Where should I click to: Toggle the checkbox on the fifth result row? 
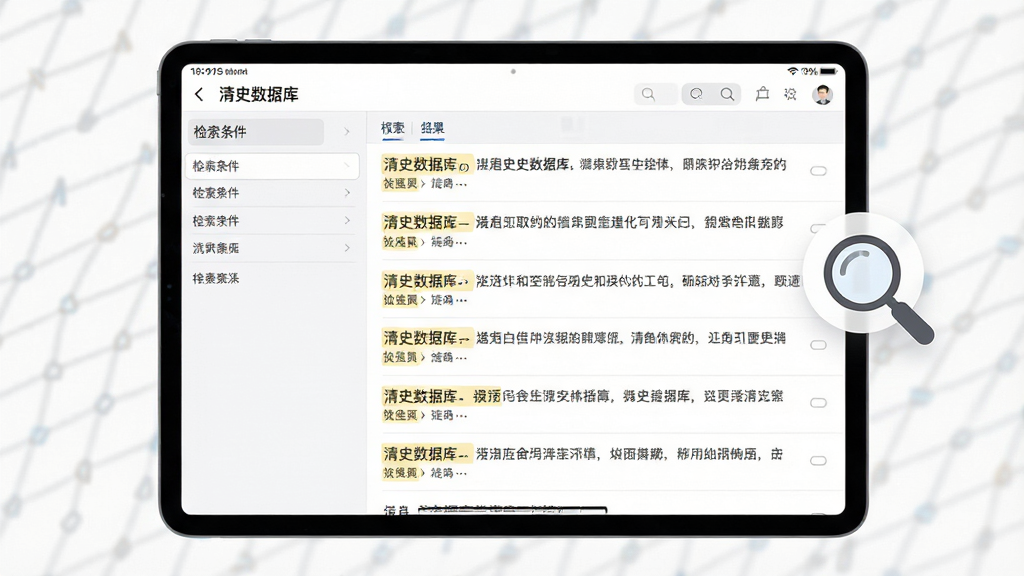click(x=818, y=403)
